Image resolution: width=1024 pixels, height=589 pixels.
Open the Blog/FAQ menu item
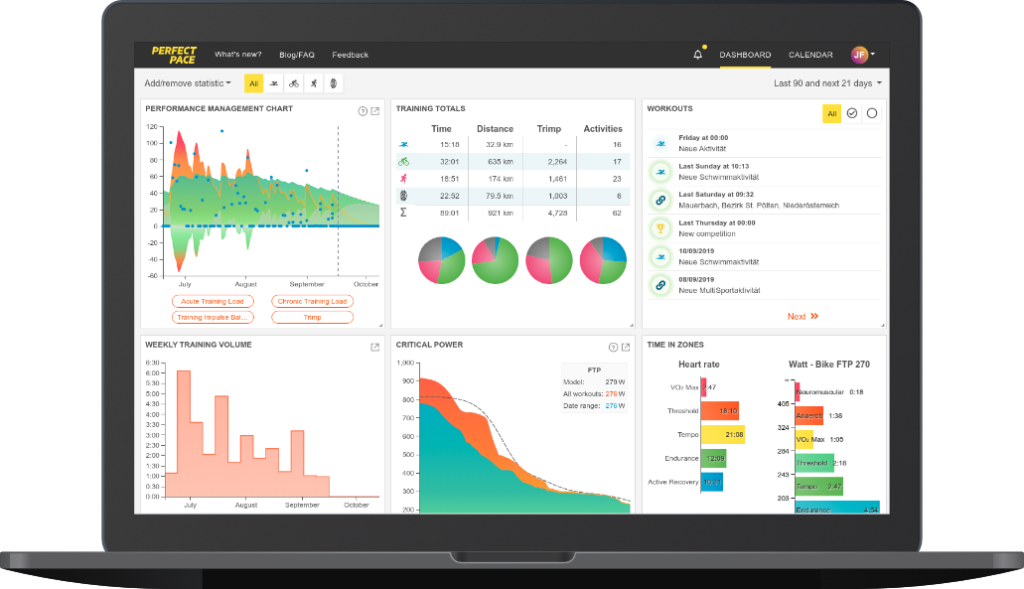(297, 55)
